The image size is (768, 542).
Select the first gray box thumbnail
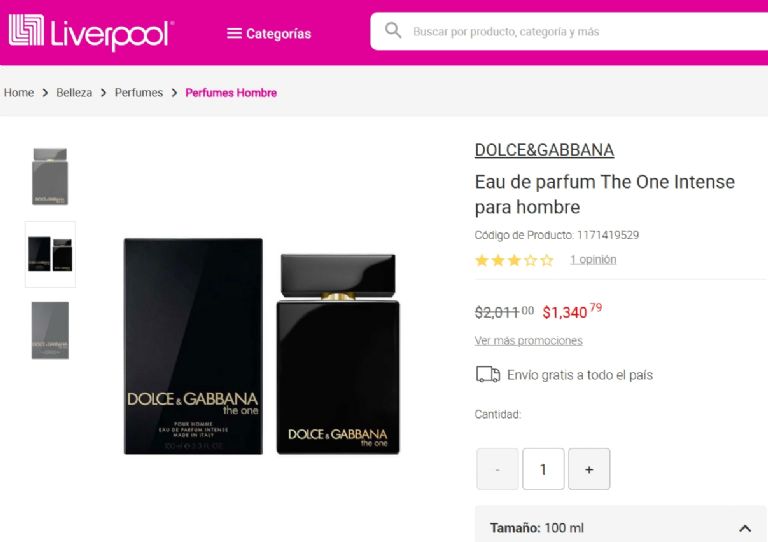[50, 176]
